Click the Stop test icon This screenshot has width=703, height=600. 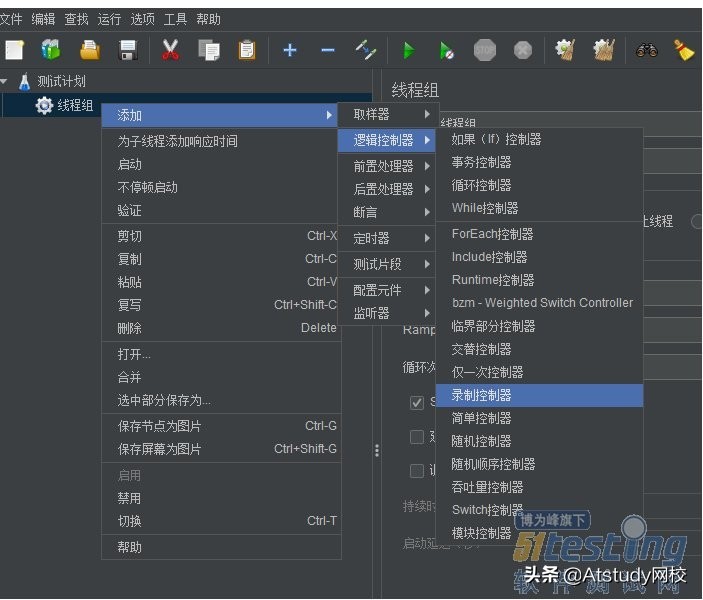(x=485, y=50)
